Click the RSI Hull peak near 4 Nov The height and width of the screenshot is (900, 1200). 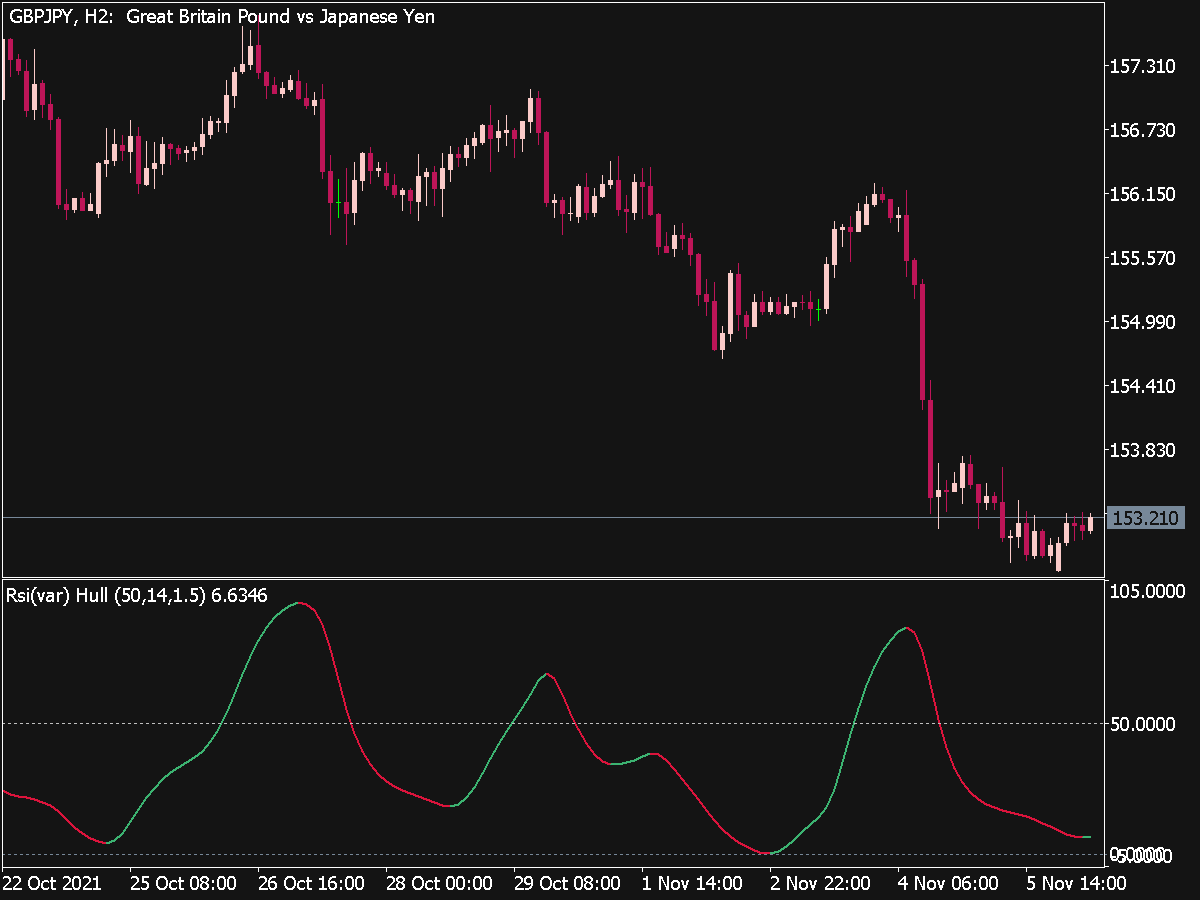coord(906,628)
